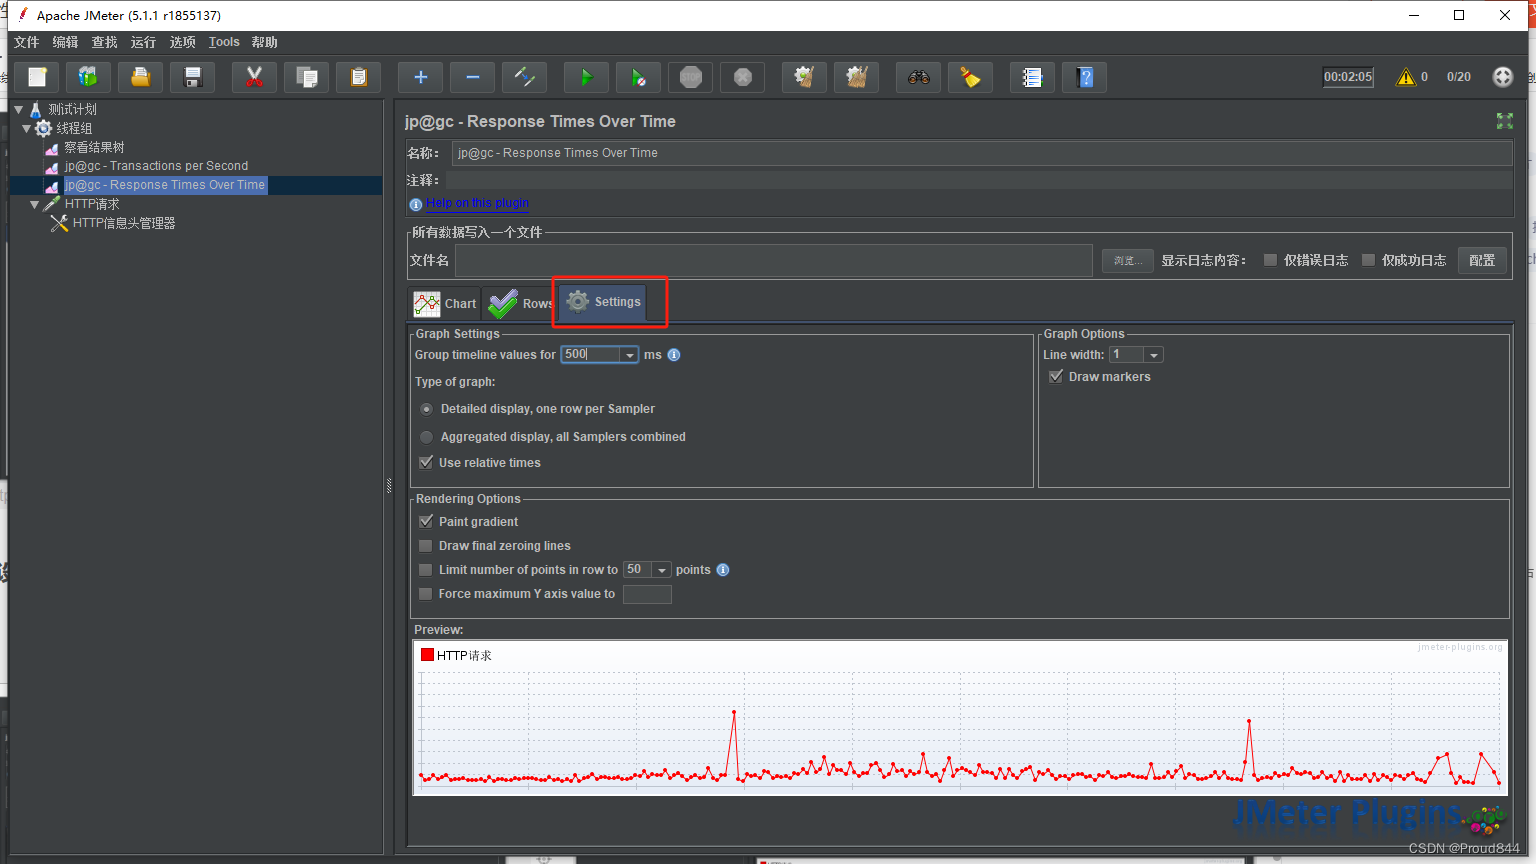Open the Templates toolbar icon
The image size is (1536, 864).
(x=89, y=77)
